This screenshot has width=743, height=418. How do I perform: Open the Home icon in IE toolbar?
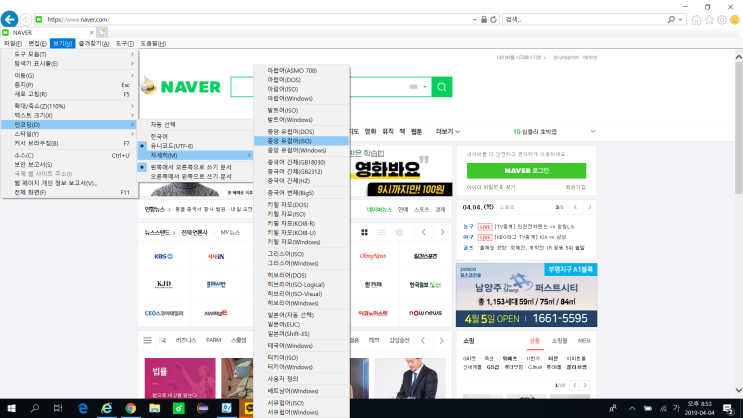[696, 19]
